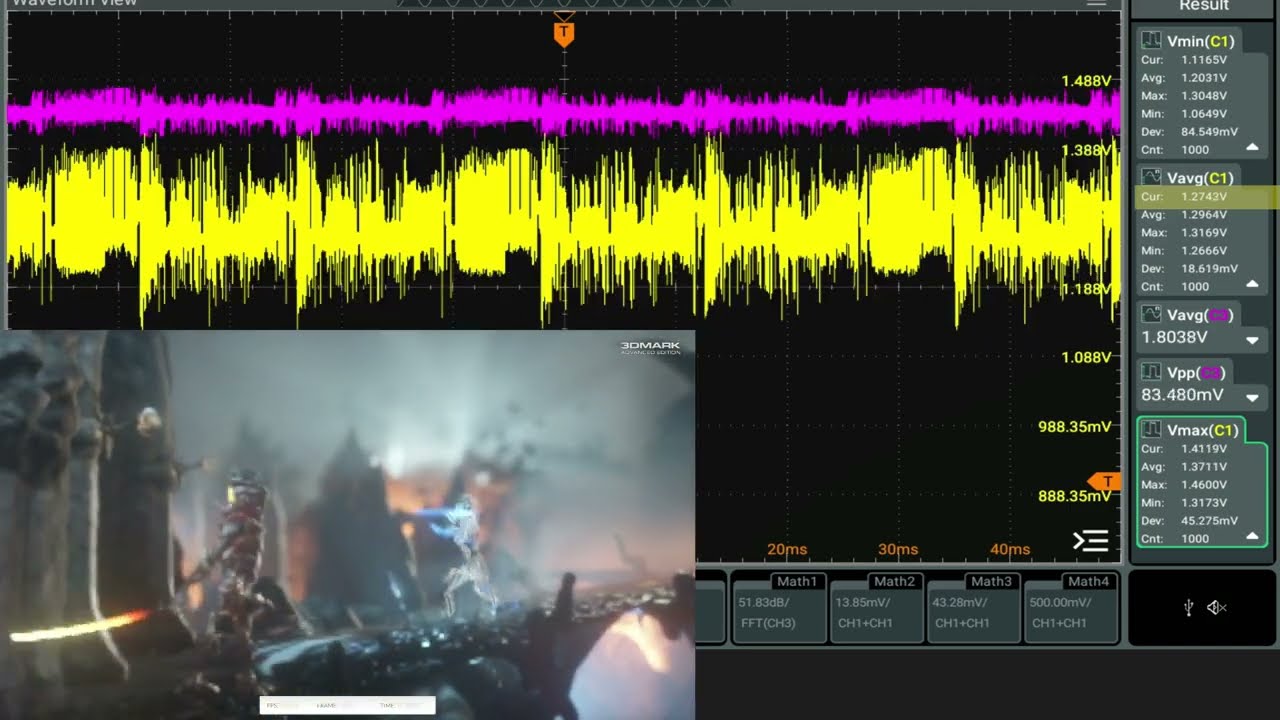Click the 83.480mV peak-to-peak value
Screen dimensions: 1280x720
point(1183,395)
